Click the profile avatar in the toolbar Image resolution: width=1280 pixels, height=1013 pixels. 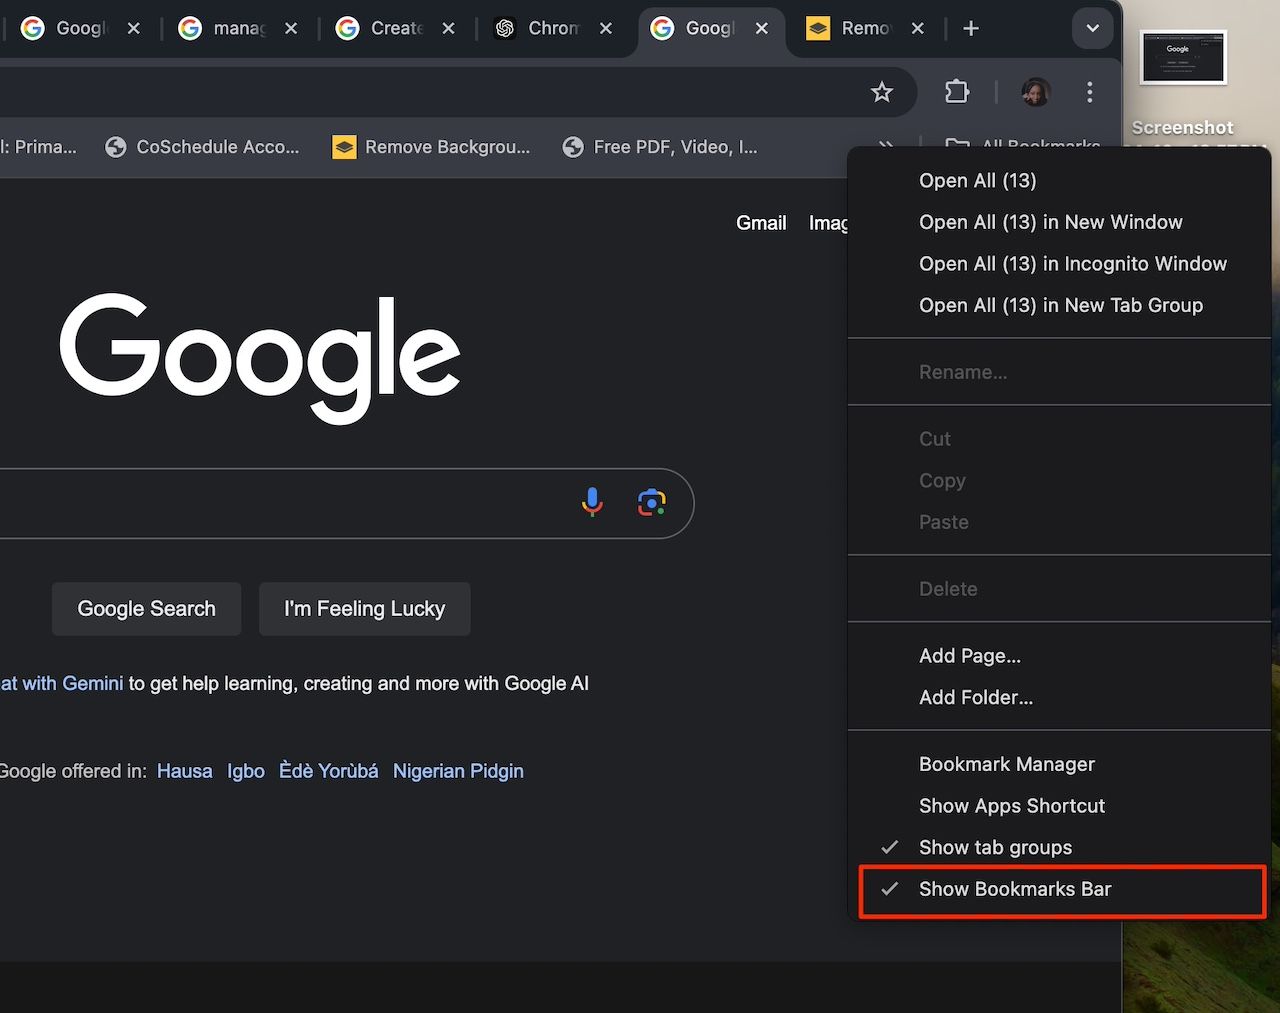(1036, 91)
